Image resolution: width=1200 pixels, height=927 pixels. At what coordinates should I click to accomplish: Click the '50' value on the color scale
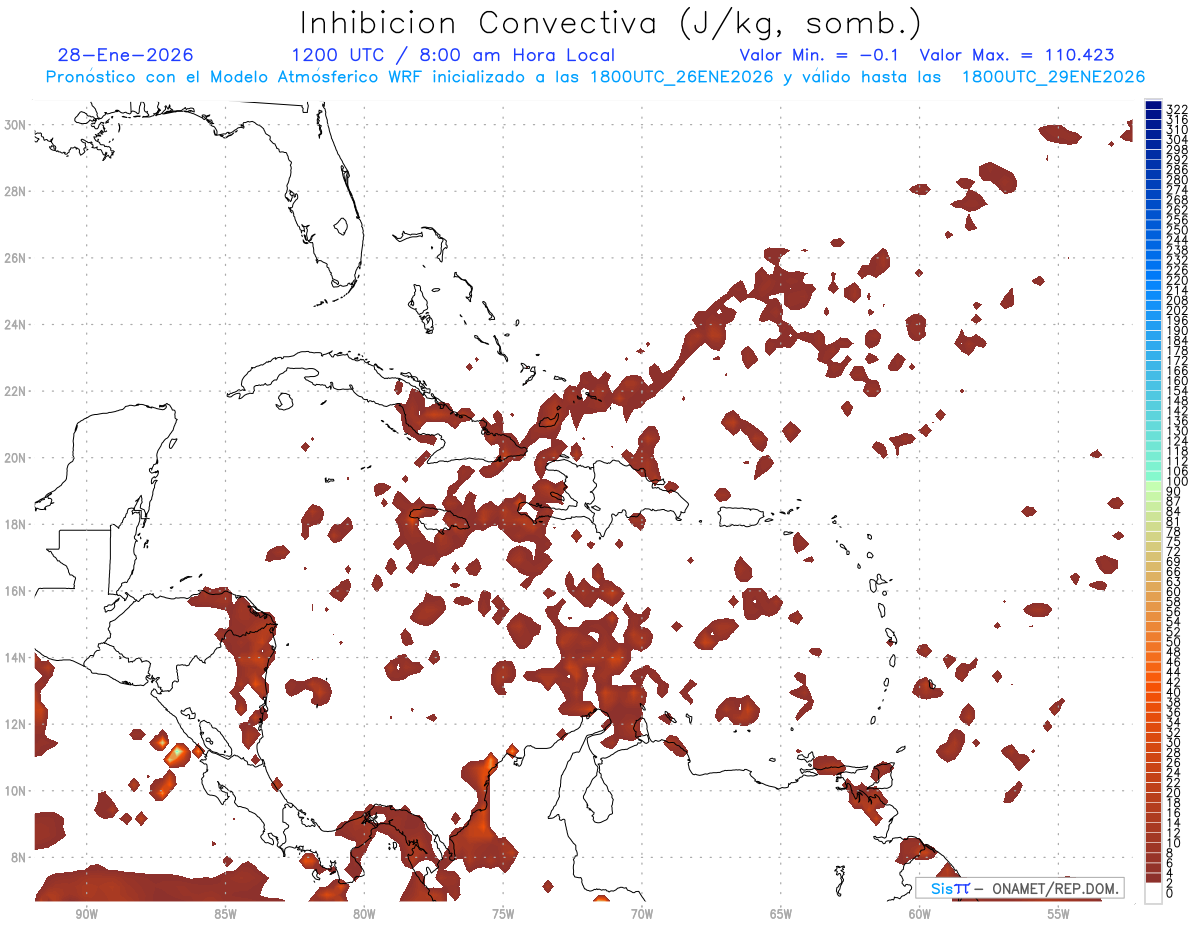(x=1173, y=642)
